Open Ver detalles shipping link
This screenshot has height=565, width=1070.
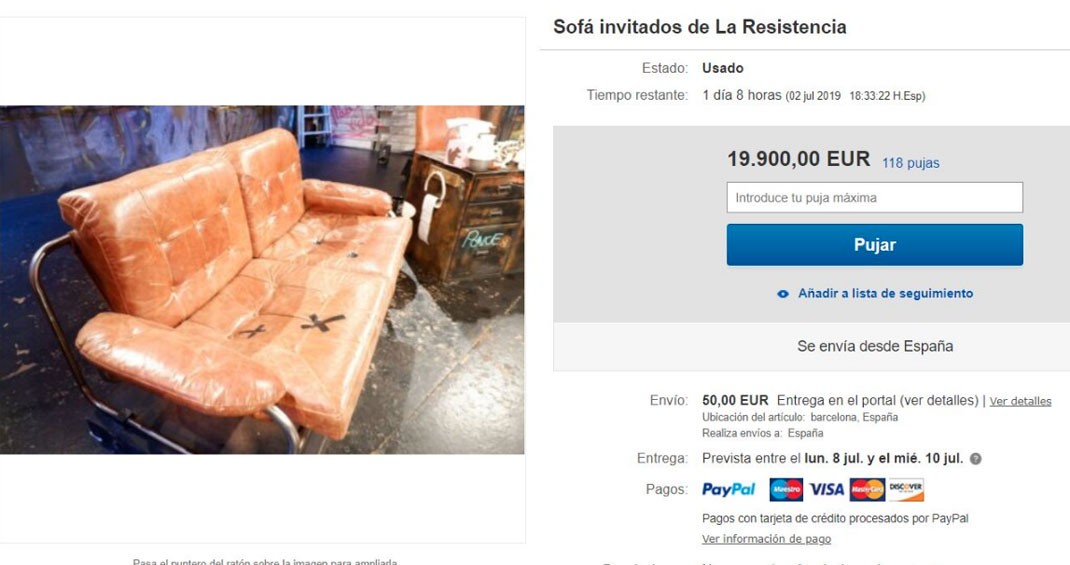pos(1020,401)
